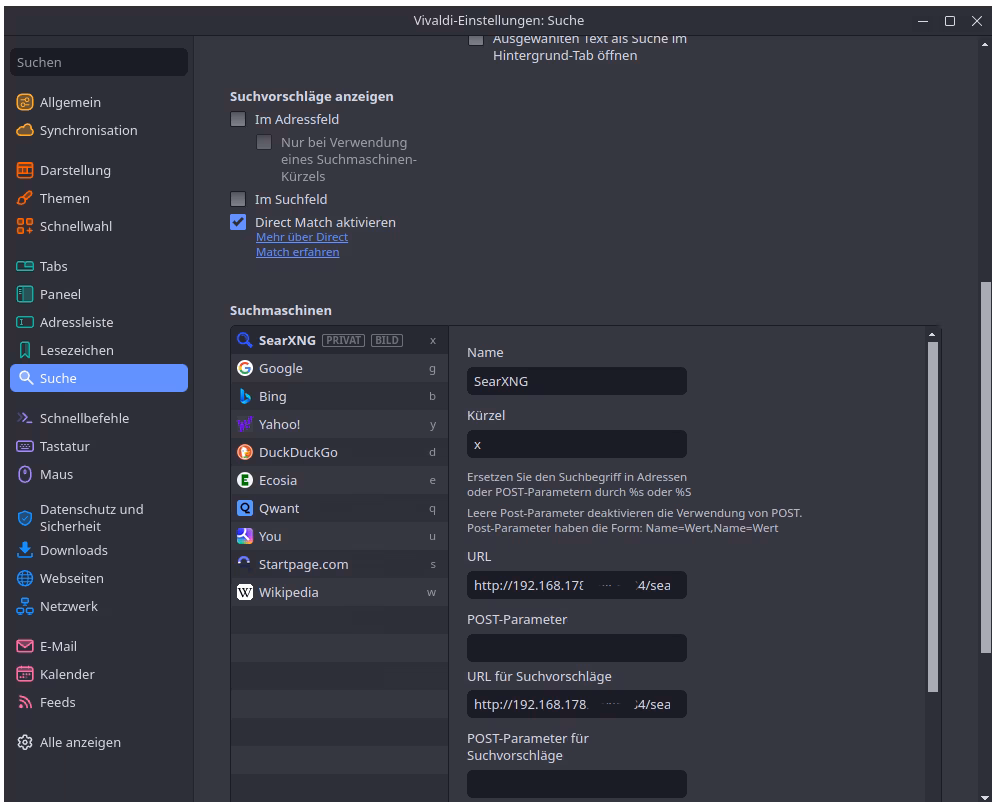
Task: Click the Schnellwahl grid icon
Action: coord(25,226)
